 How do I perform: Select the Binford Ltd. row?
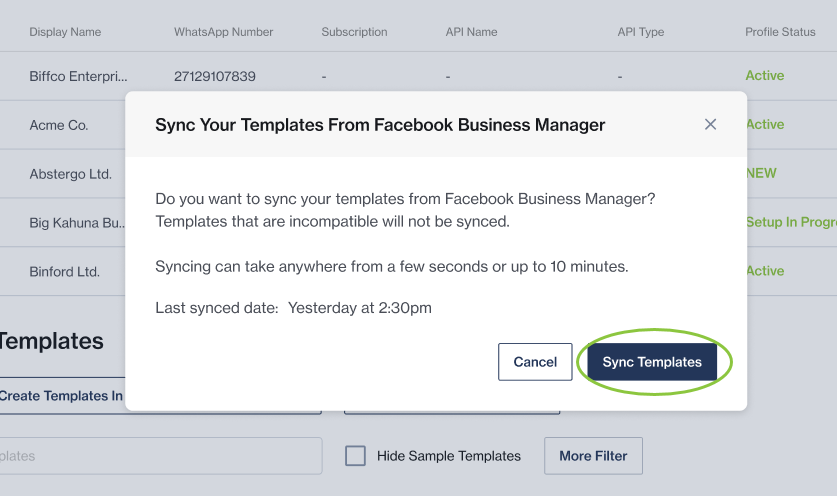64,271
